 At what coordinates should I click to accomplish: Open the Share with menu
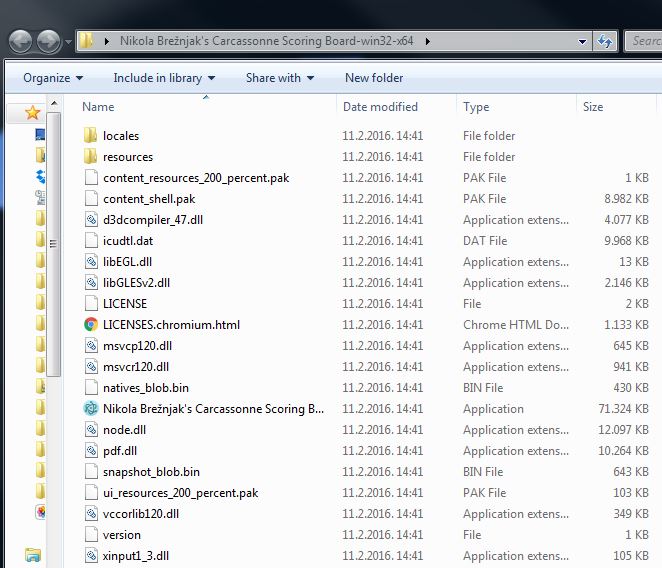click(x=280, y=78)
